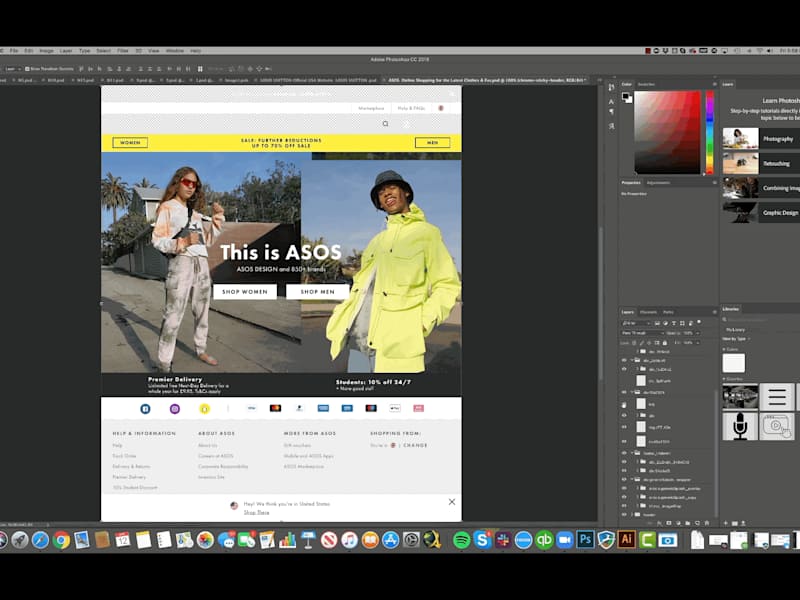Open Auto-Select Layer dropdown in options bar
The width and height of the screenshot is (800, 600).
tap(13, 69)
